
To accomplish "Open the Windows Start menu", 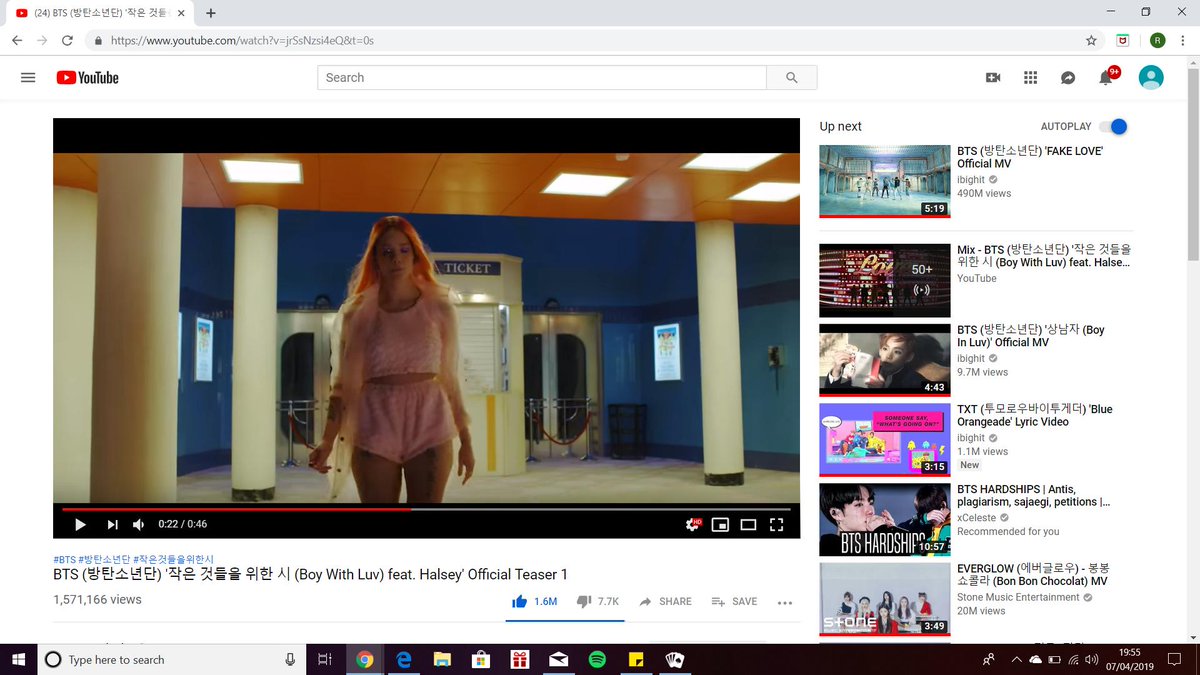I will tap(18, 659).
